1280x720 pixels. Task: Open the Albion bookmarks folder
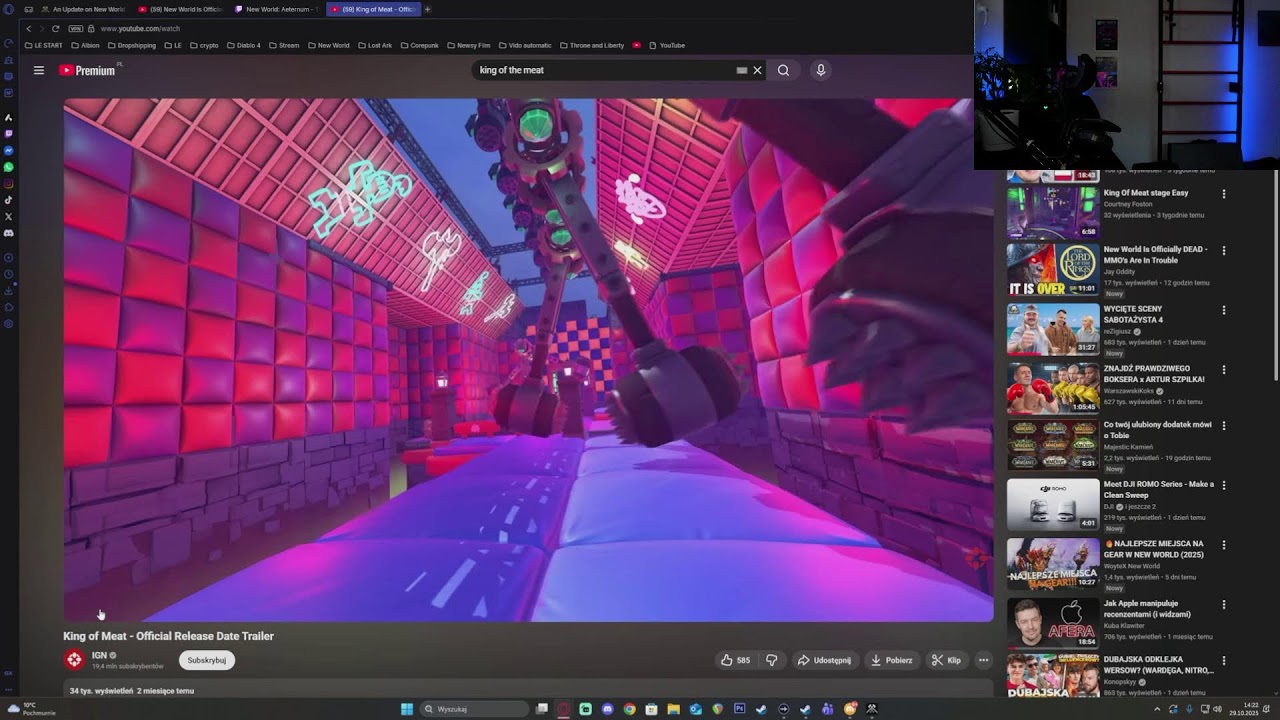pos(85,45)
